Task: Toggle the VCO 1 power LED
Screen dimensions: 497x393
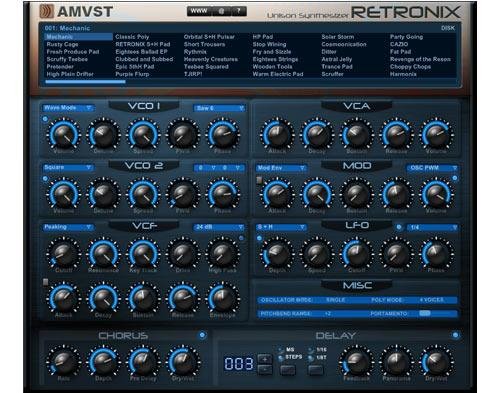Action: coord(45,119)
